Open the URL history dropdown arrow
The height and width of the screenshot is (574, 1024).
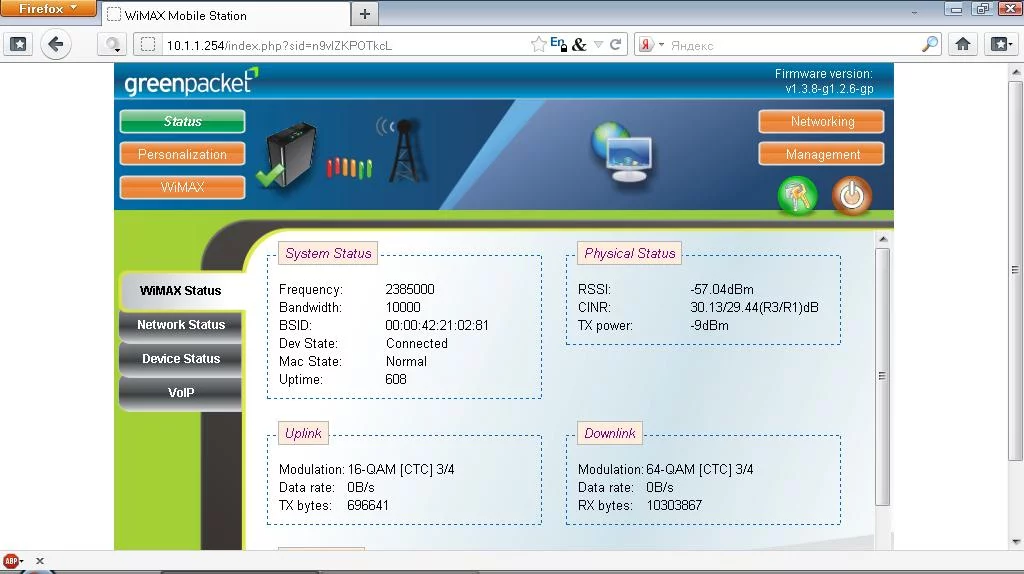599,45
